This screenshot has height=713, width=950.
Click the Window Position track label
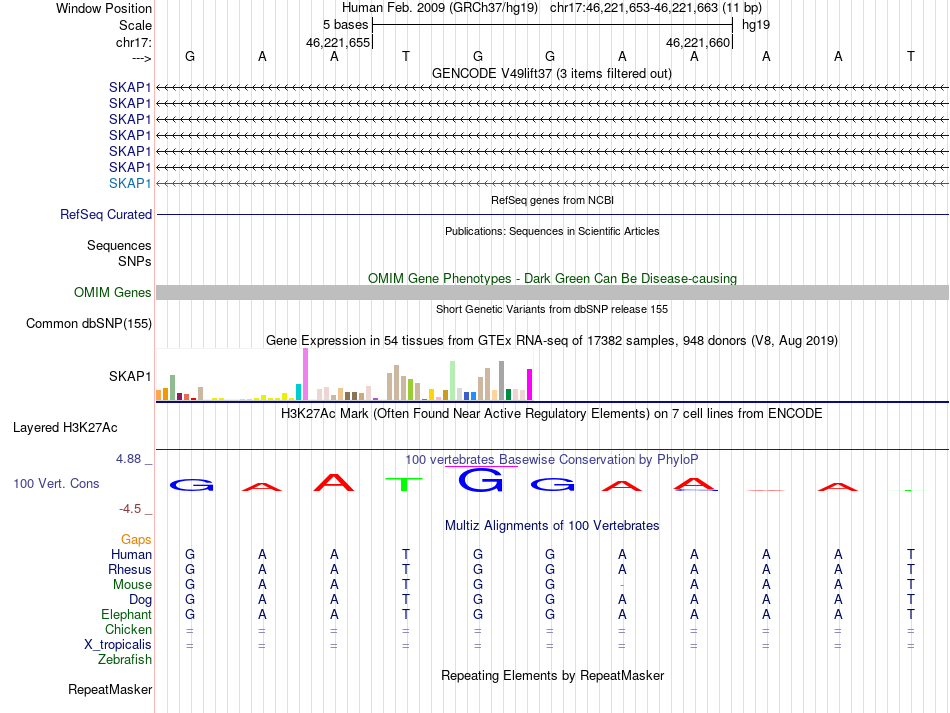(x=104, y=8)
